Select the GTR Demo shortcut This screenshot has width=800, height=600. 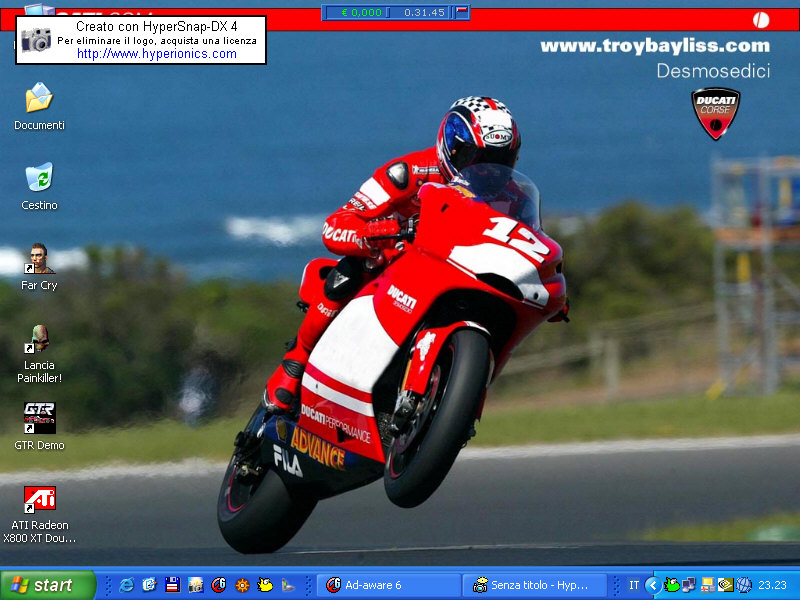coord(39,427)
